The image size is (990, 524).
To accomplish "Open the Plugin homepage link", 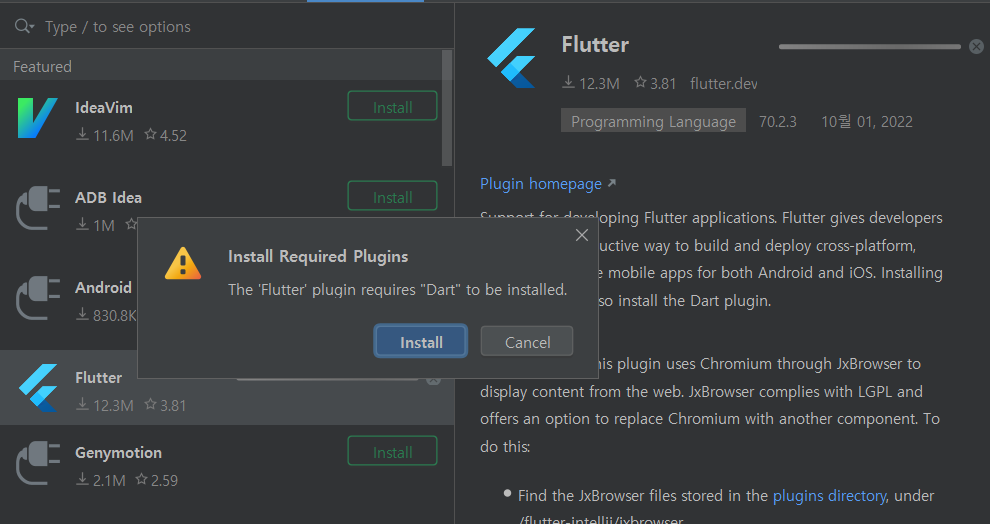I will (x=540, y=184).
